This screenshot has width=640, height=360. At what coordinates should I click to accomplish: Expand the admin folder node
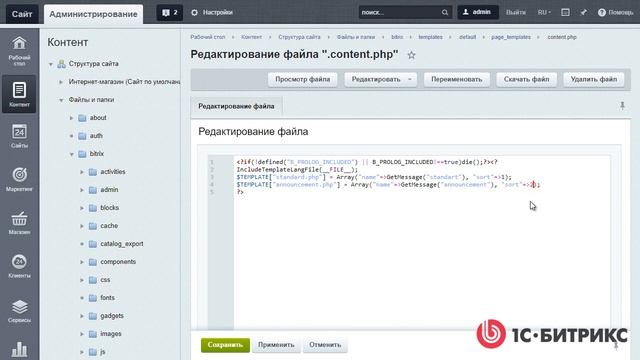(x=82, y=190)
